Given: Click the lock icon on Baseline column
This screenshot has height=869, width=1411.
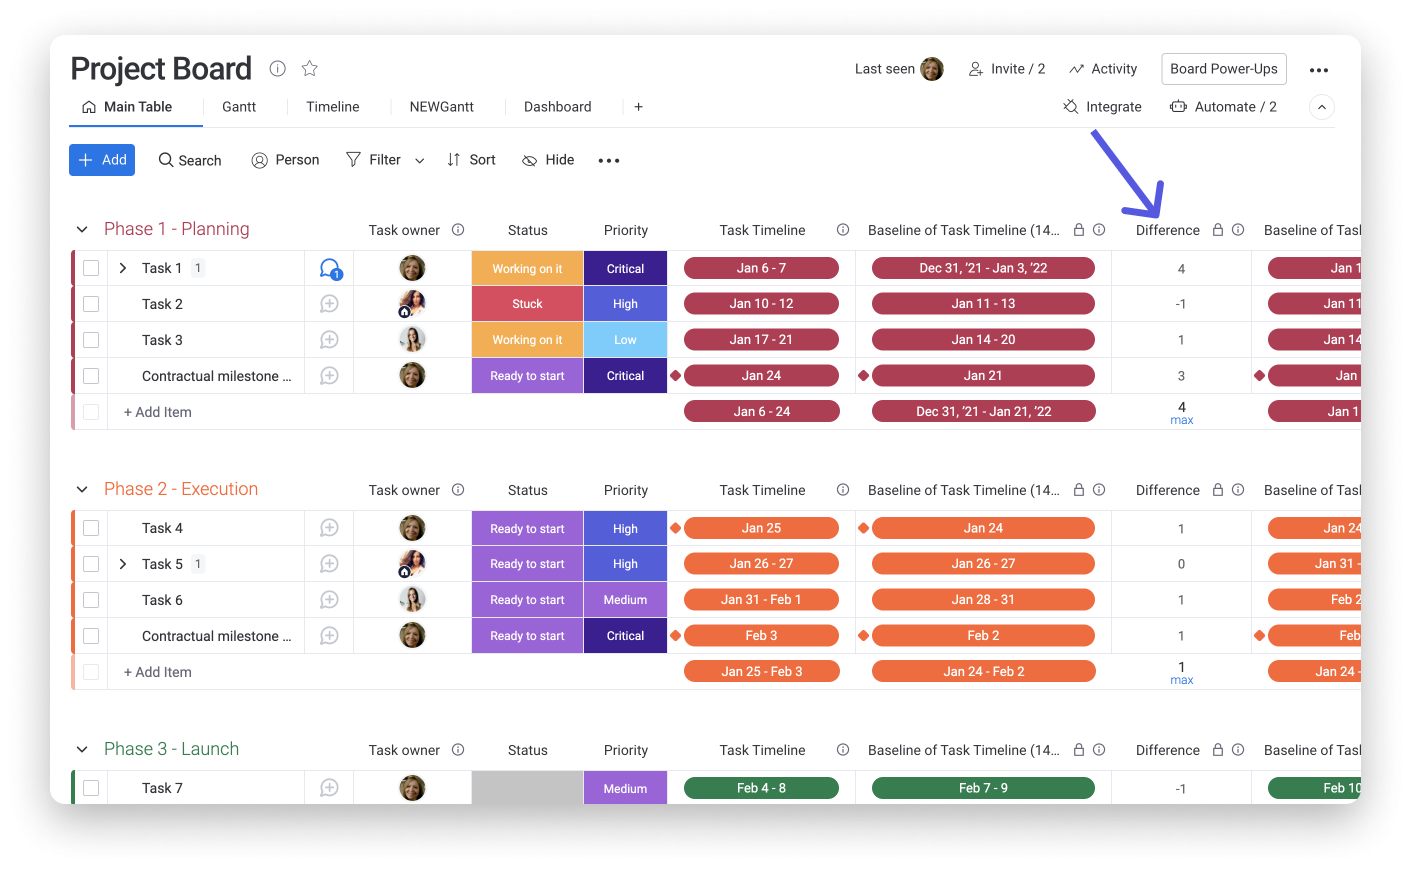Looking at the screenshot, I should (x=1079, y=229).
